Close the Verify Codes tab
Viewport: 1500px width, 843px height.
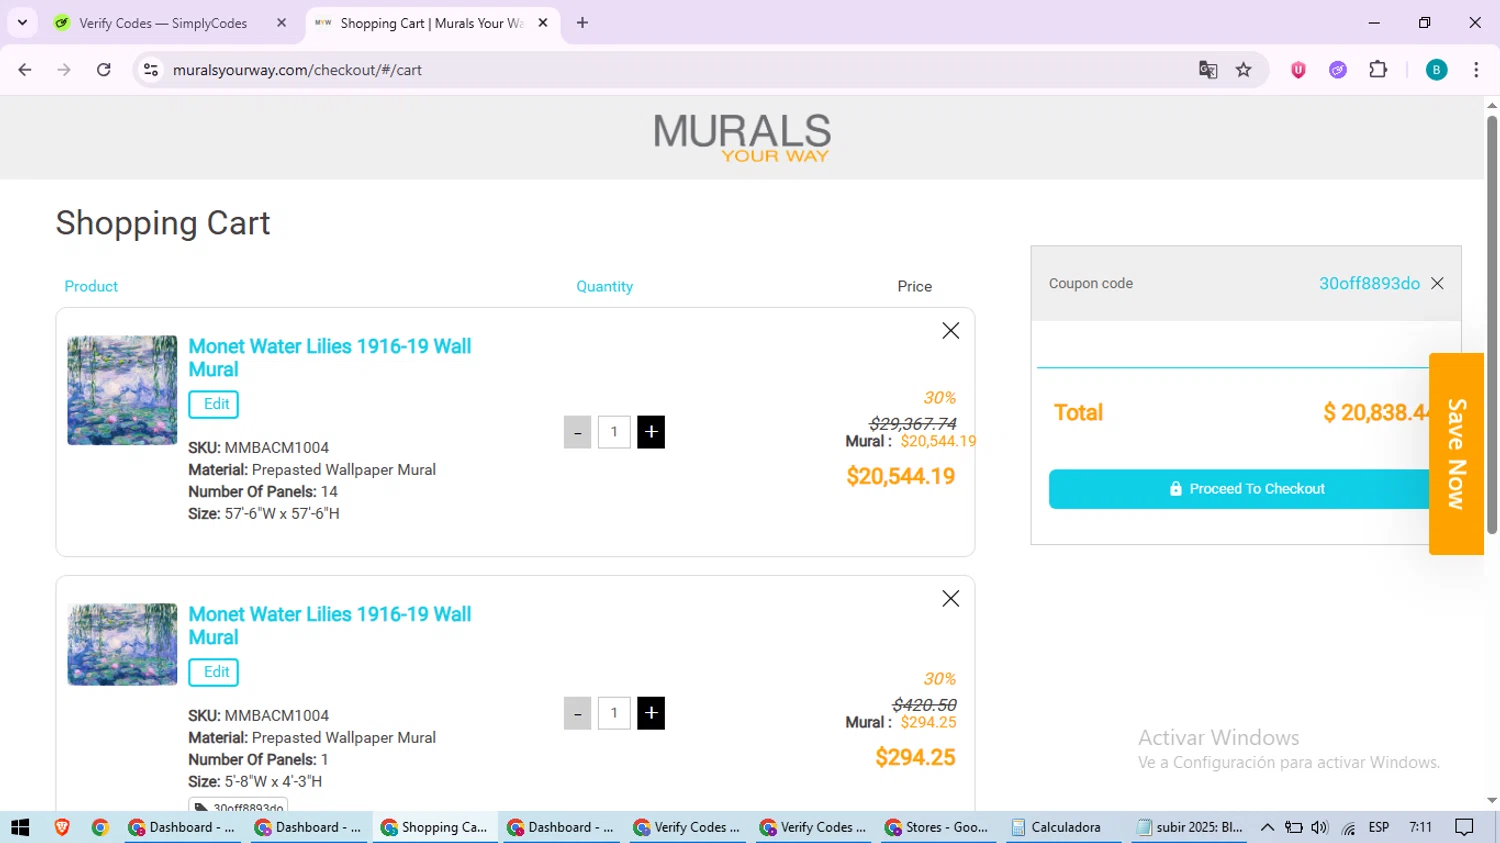coord(281,23)
